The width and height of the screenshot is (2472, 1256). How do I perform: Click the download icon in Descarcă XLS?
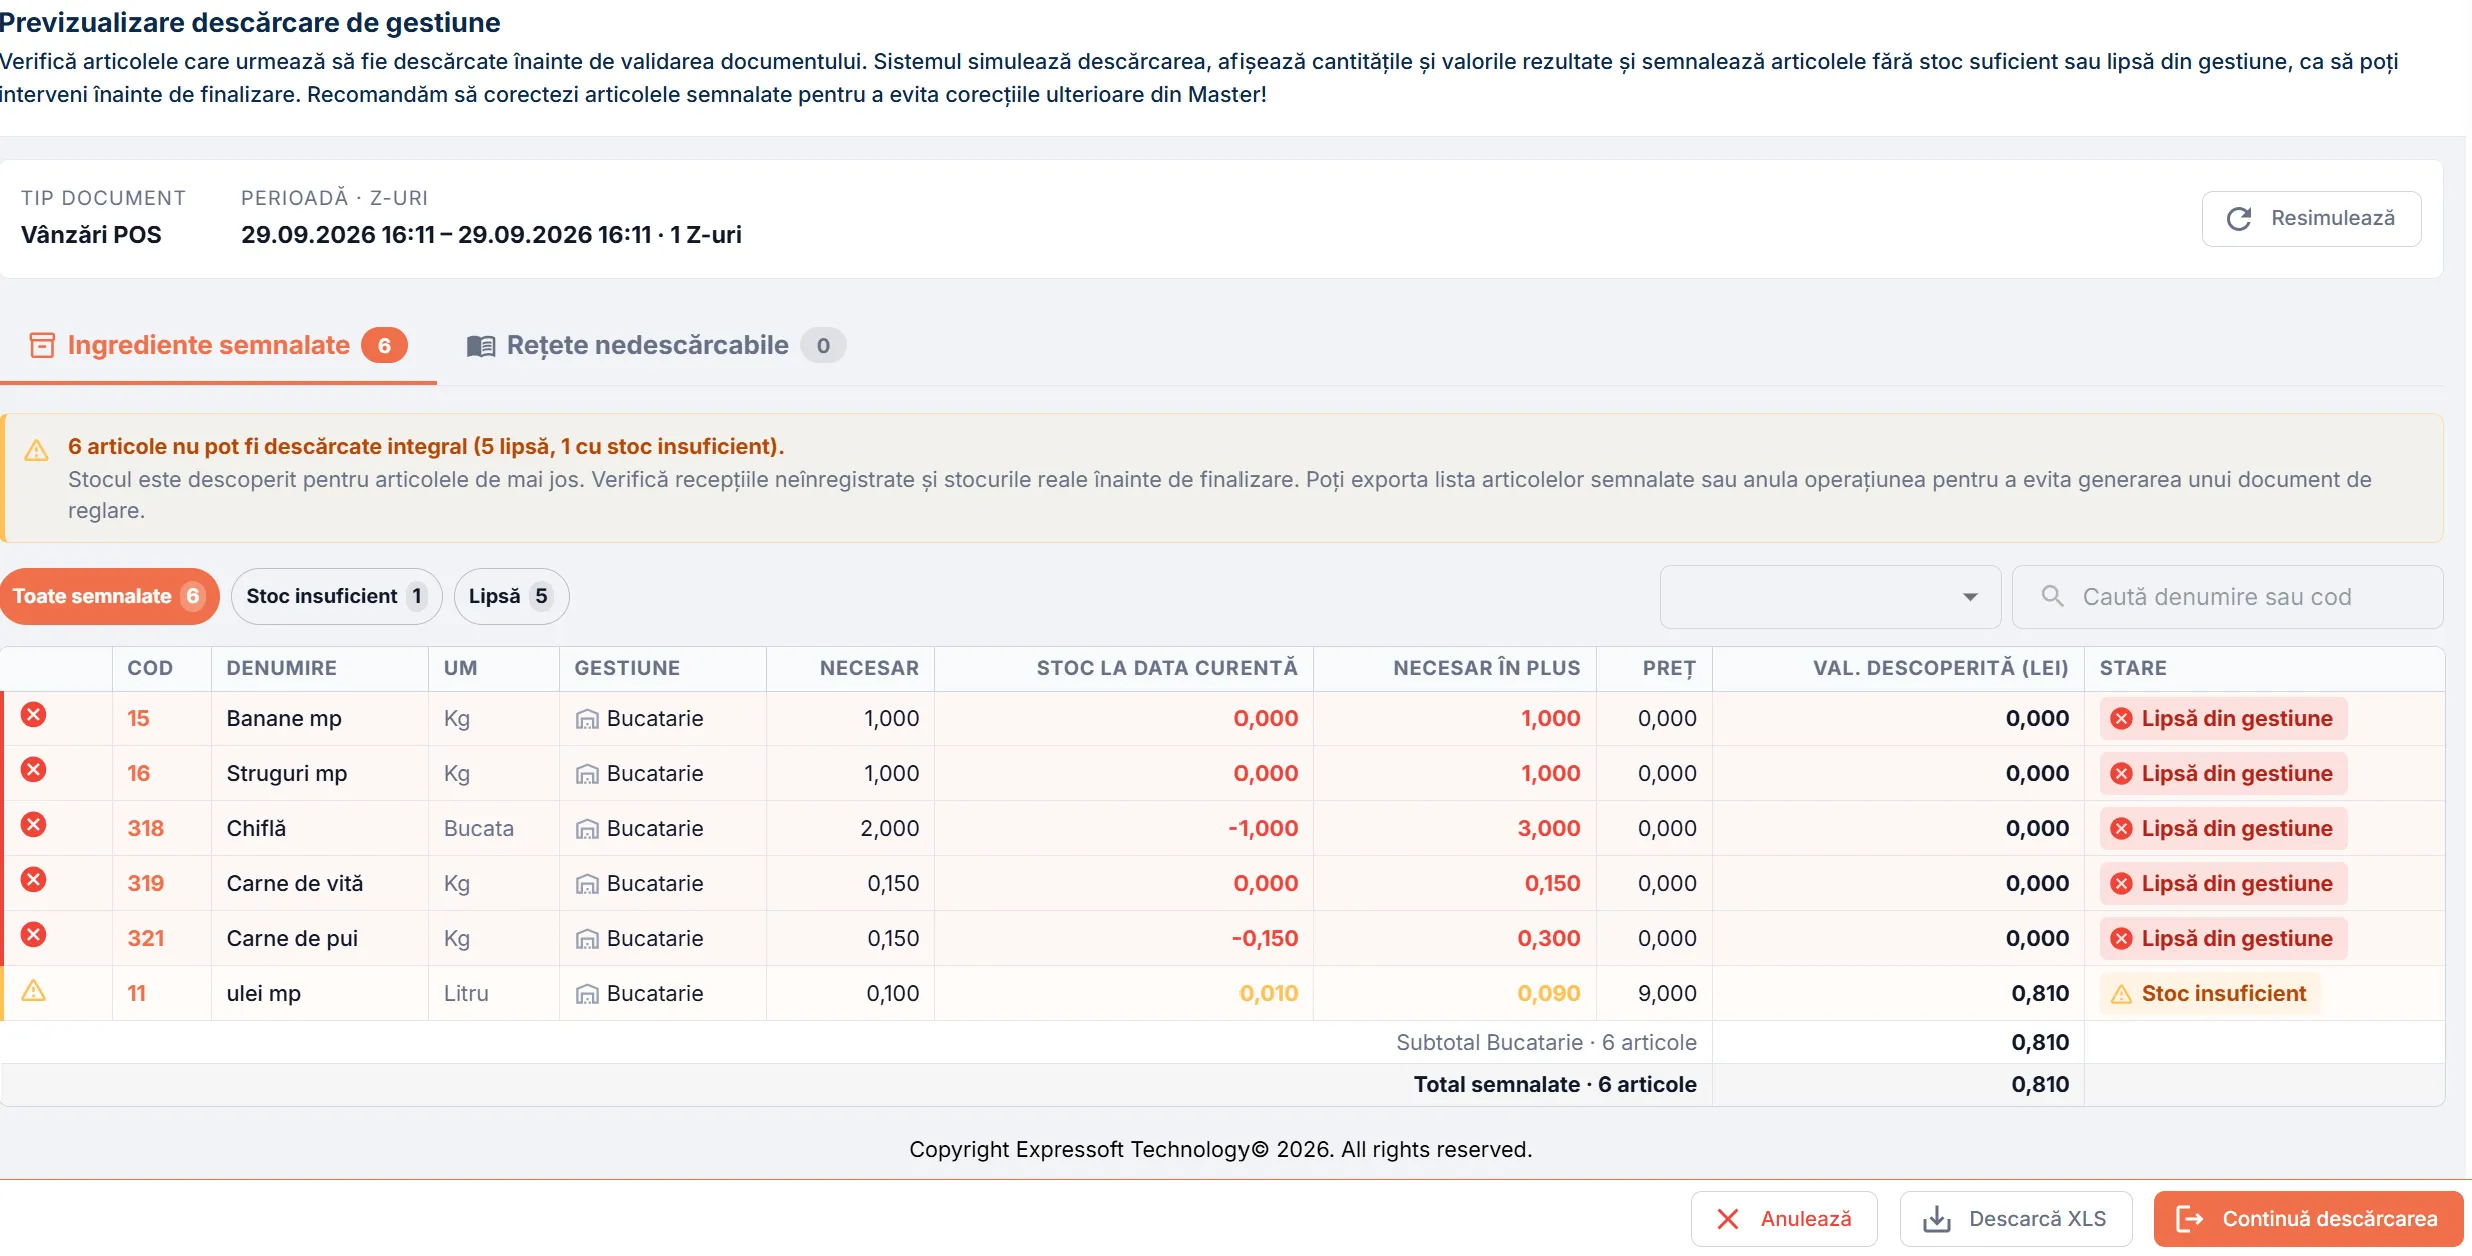1937,1219
